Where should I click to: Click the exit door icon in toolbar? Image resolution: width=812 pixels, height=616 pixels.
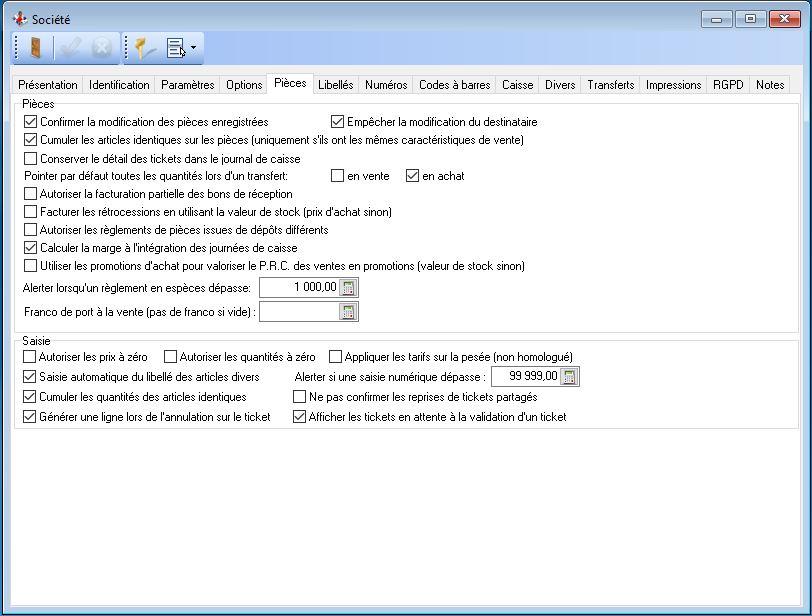pos(34,48)
